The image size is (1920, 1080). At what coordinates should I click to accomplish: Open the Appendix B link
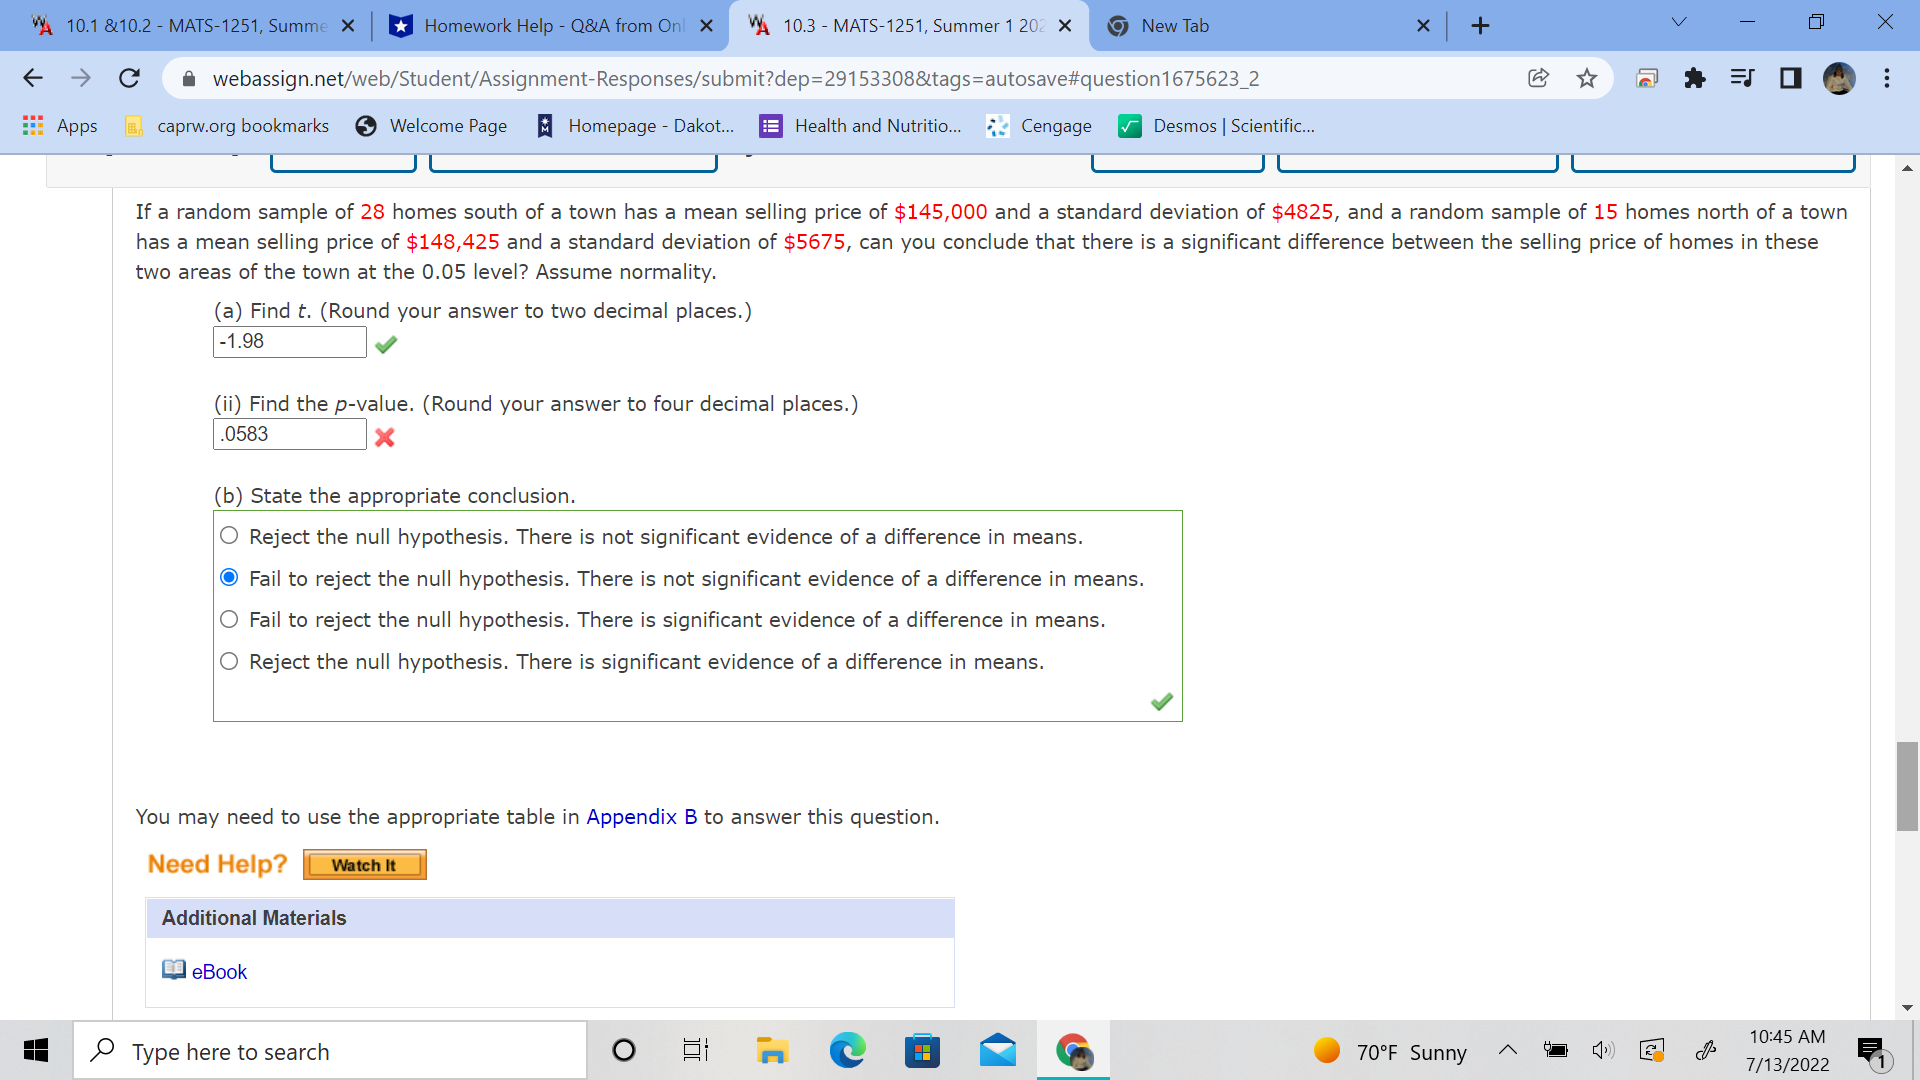641,817
